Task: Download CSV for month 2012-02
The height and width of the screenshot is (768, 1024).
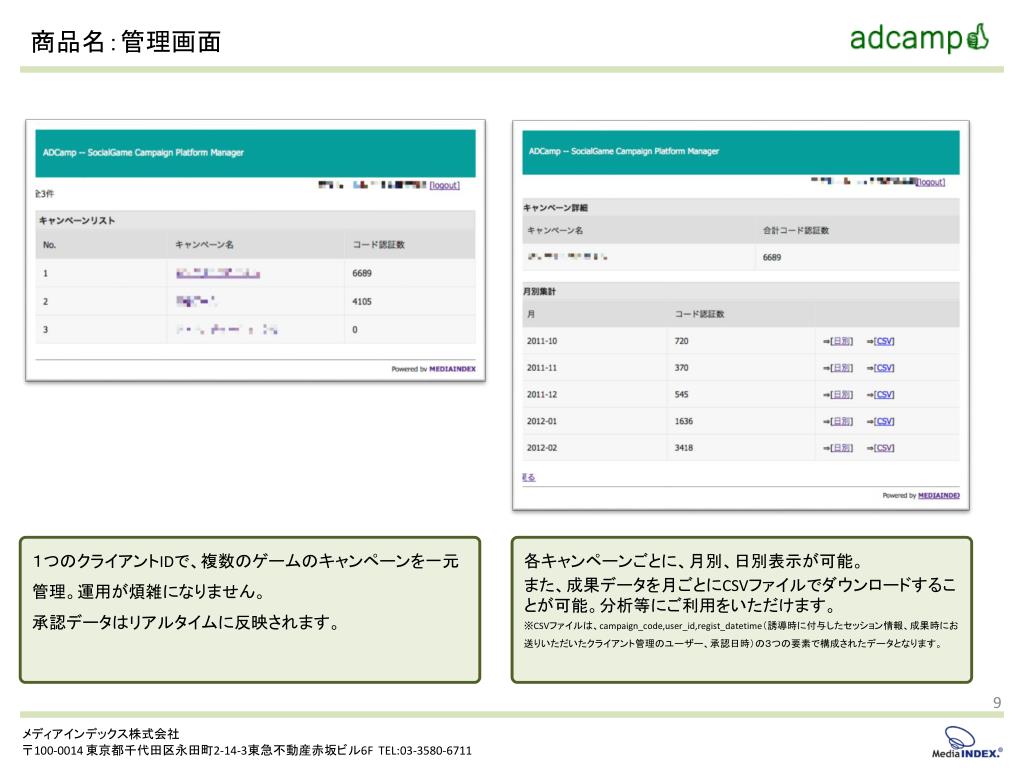Action: pyautogui.click(x=884, y=448)
